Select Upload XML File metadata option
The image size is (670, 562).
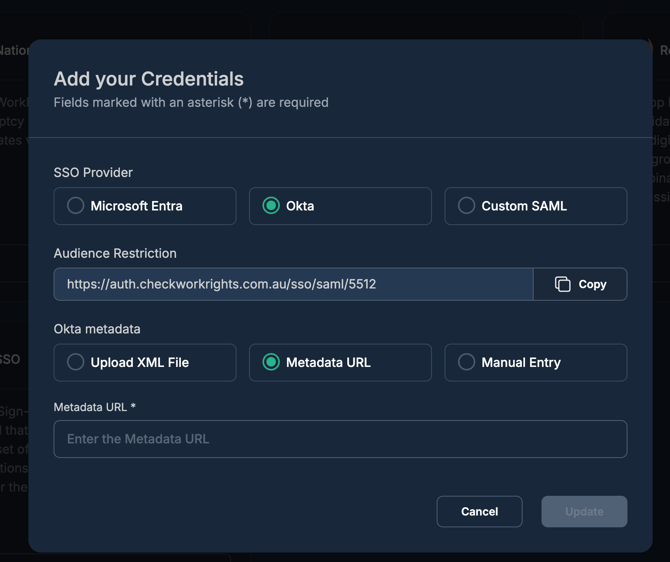145,362
